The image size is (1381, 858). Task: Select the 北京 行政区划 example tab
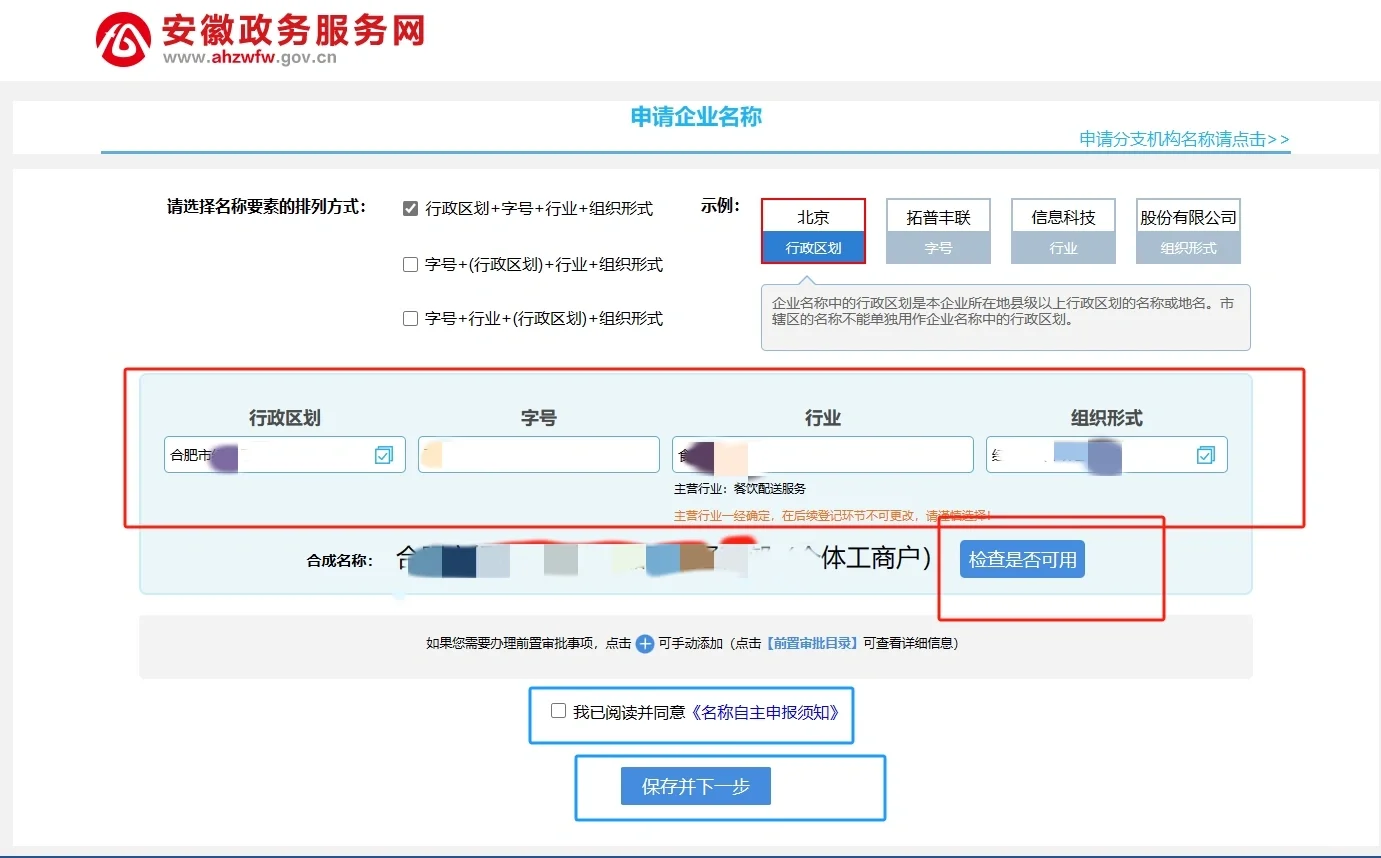click(813, 231)
